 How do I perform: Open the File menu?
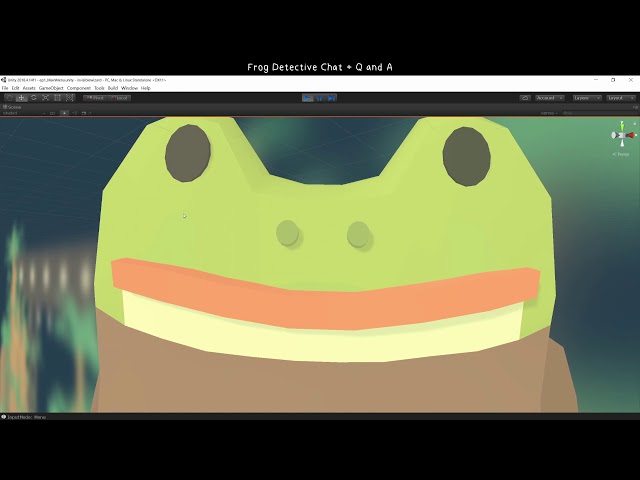(x=5, y=88)
